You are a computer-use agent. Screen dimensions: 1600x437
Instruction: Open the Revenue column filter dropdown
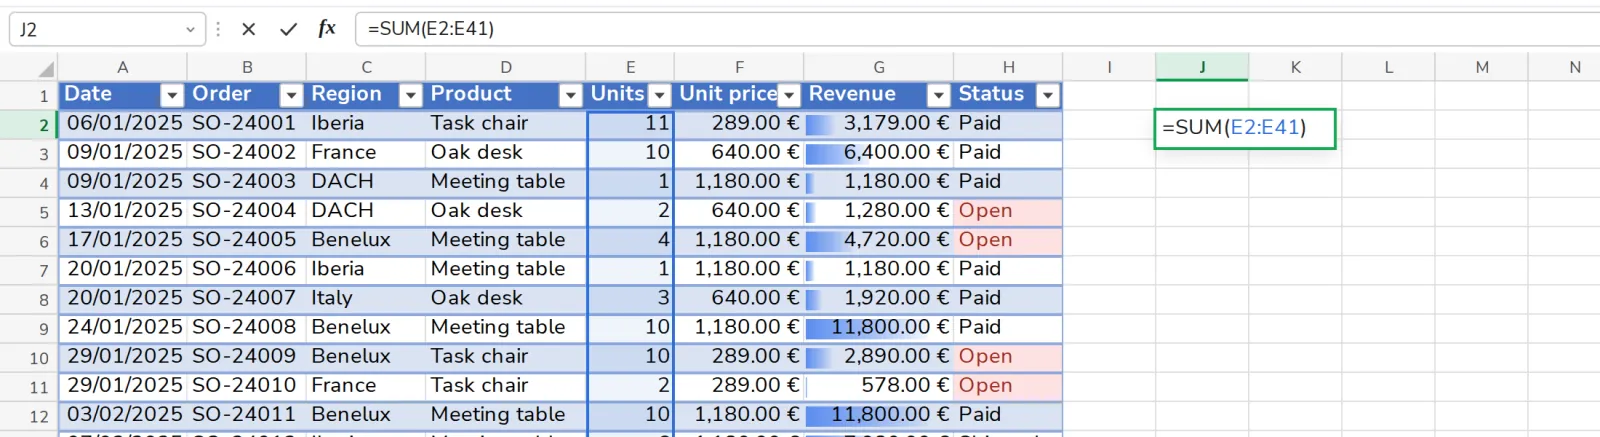click(x=938, y=95)
